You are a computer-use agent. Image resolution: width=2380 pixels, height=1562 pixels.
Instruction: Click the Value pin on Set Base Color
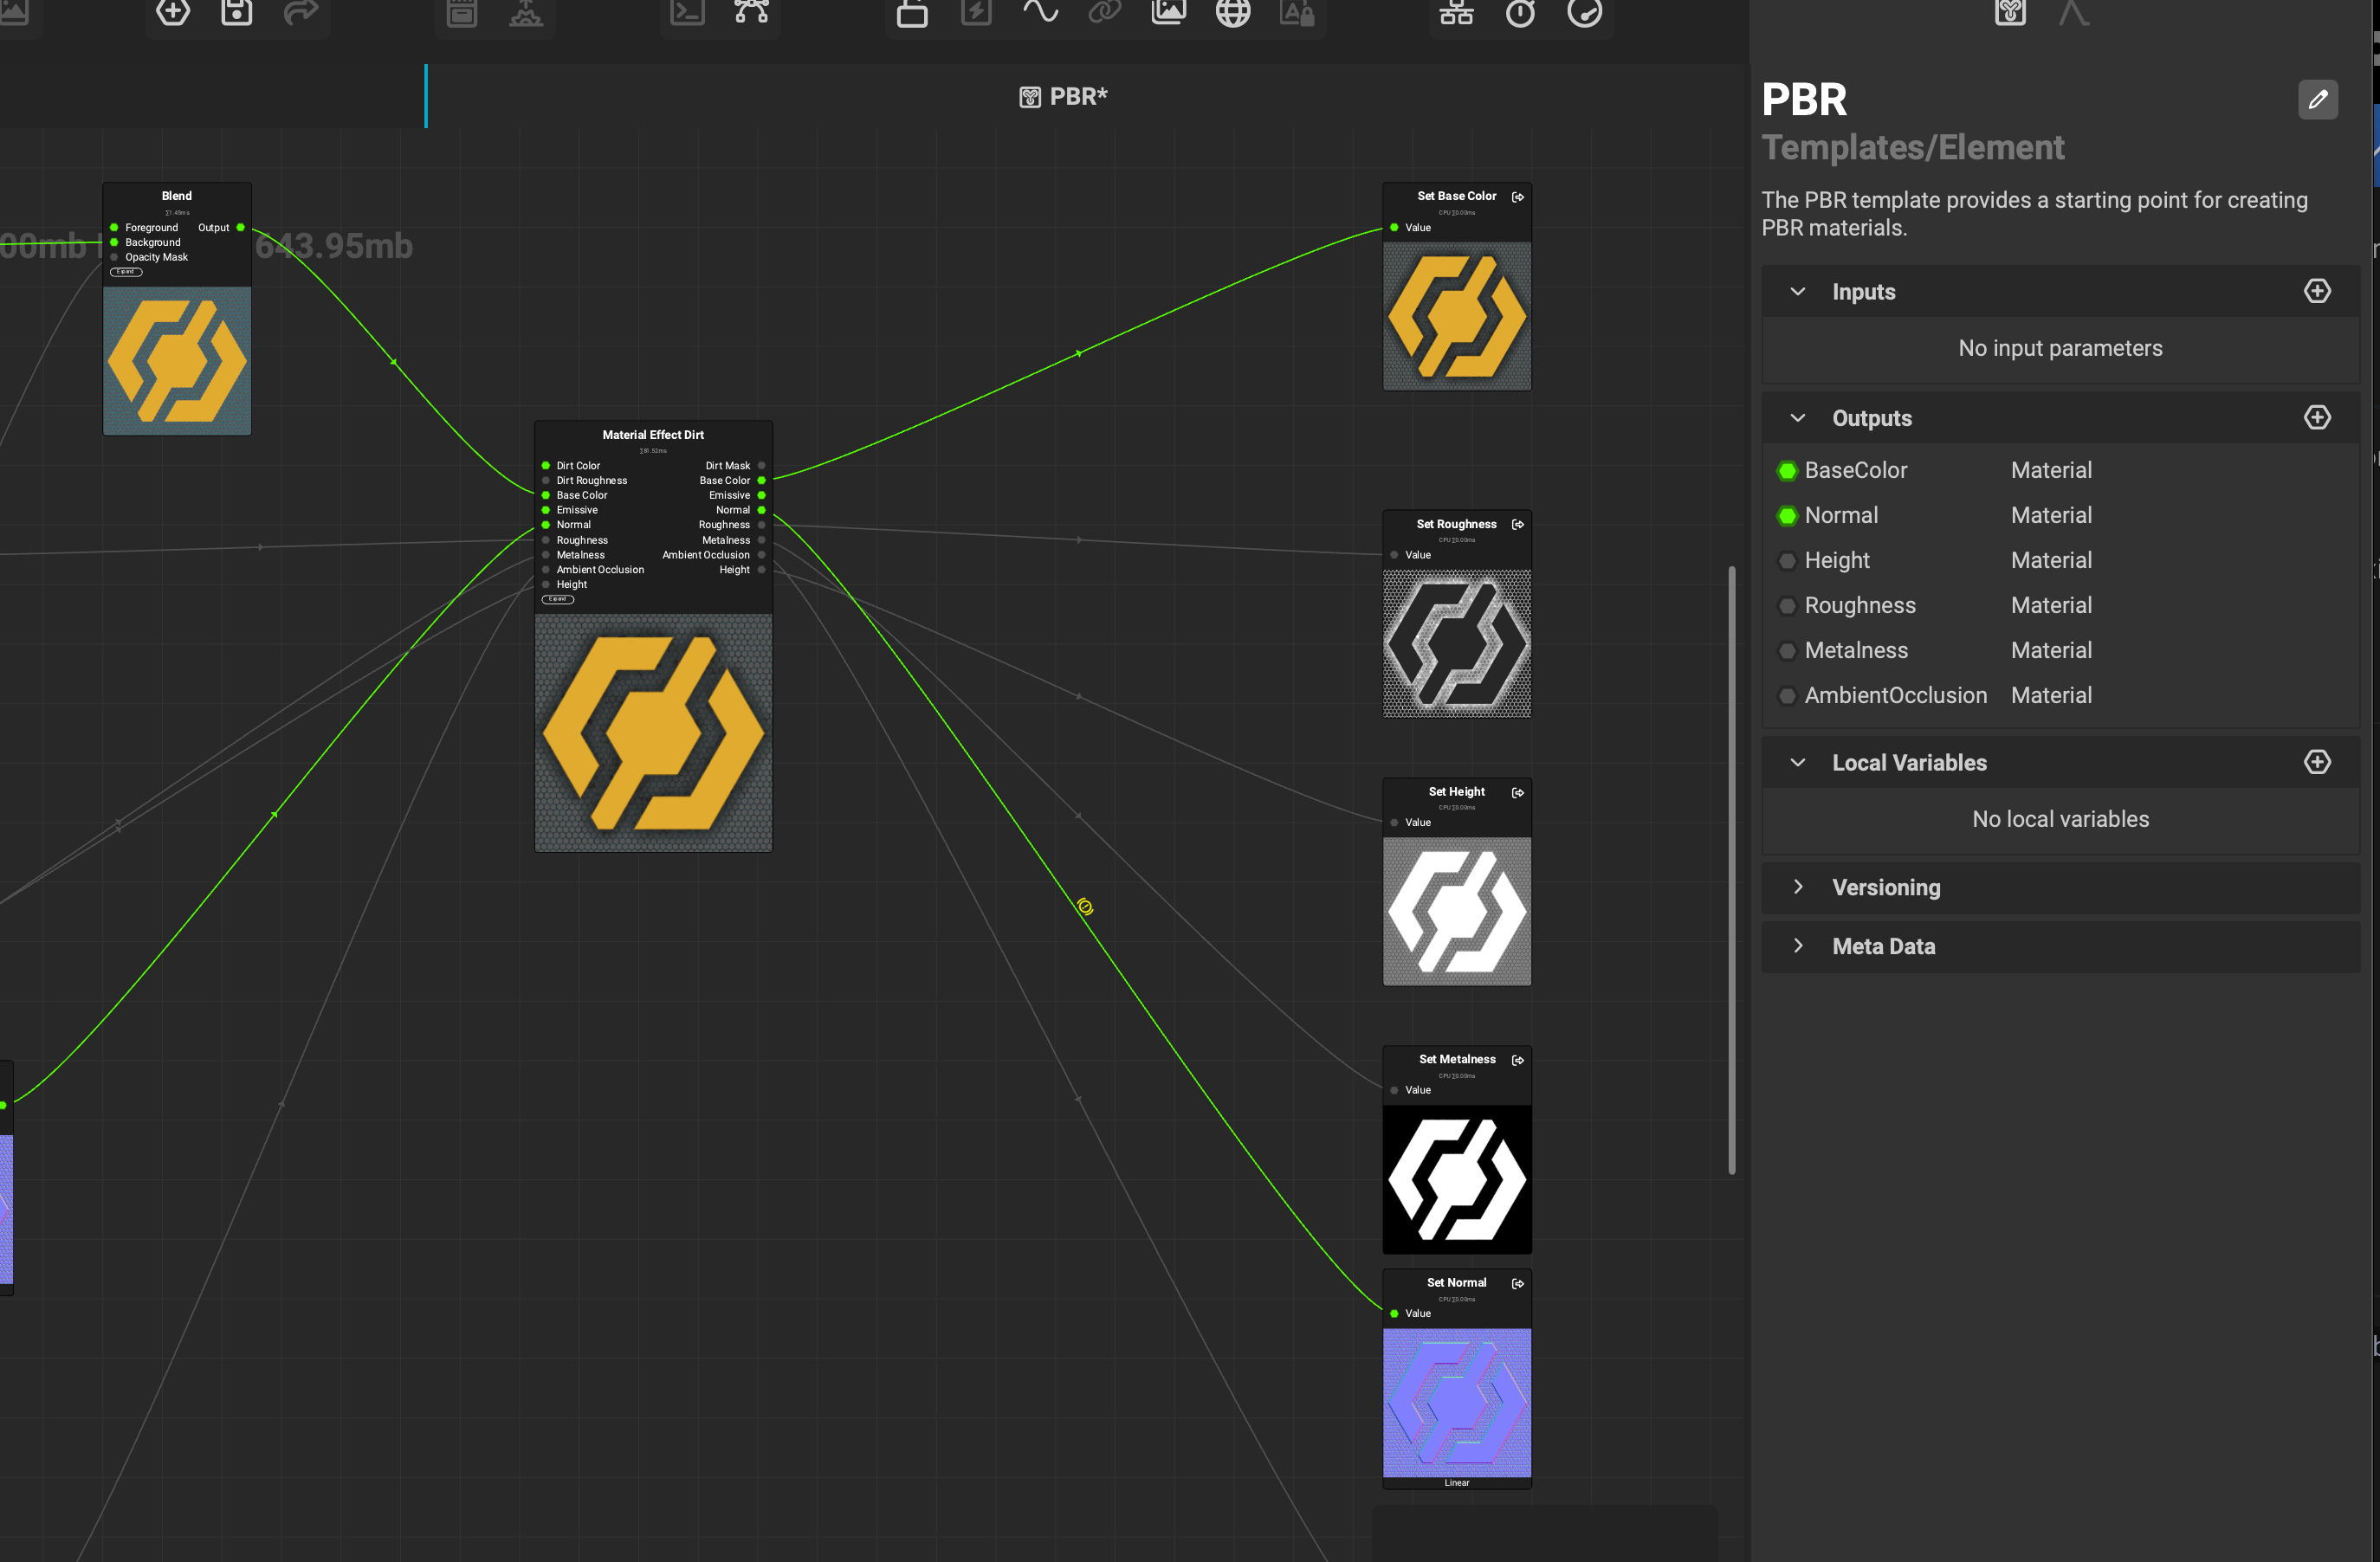point(1394,228)
